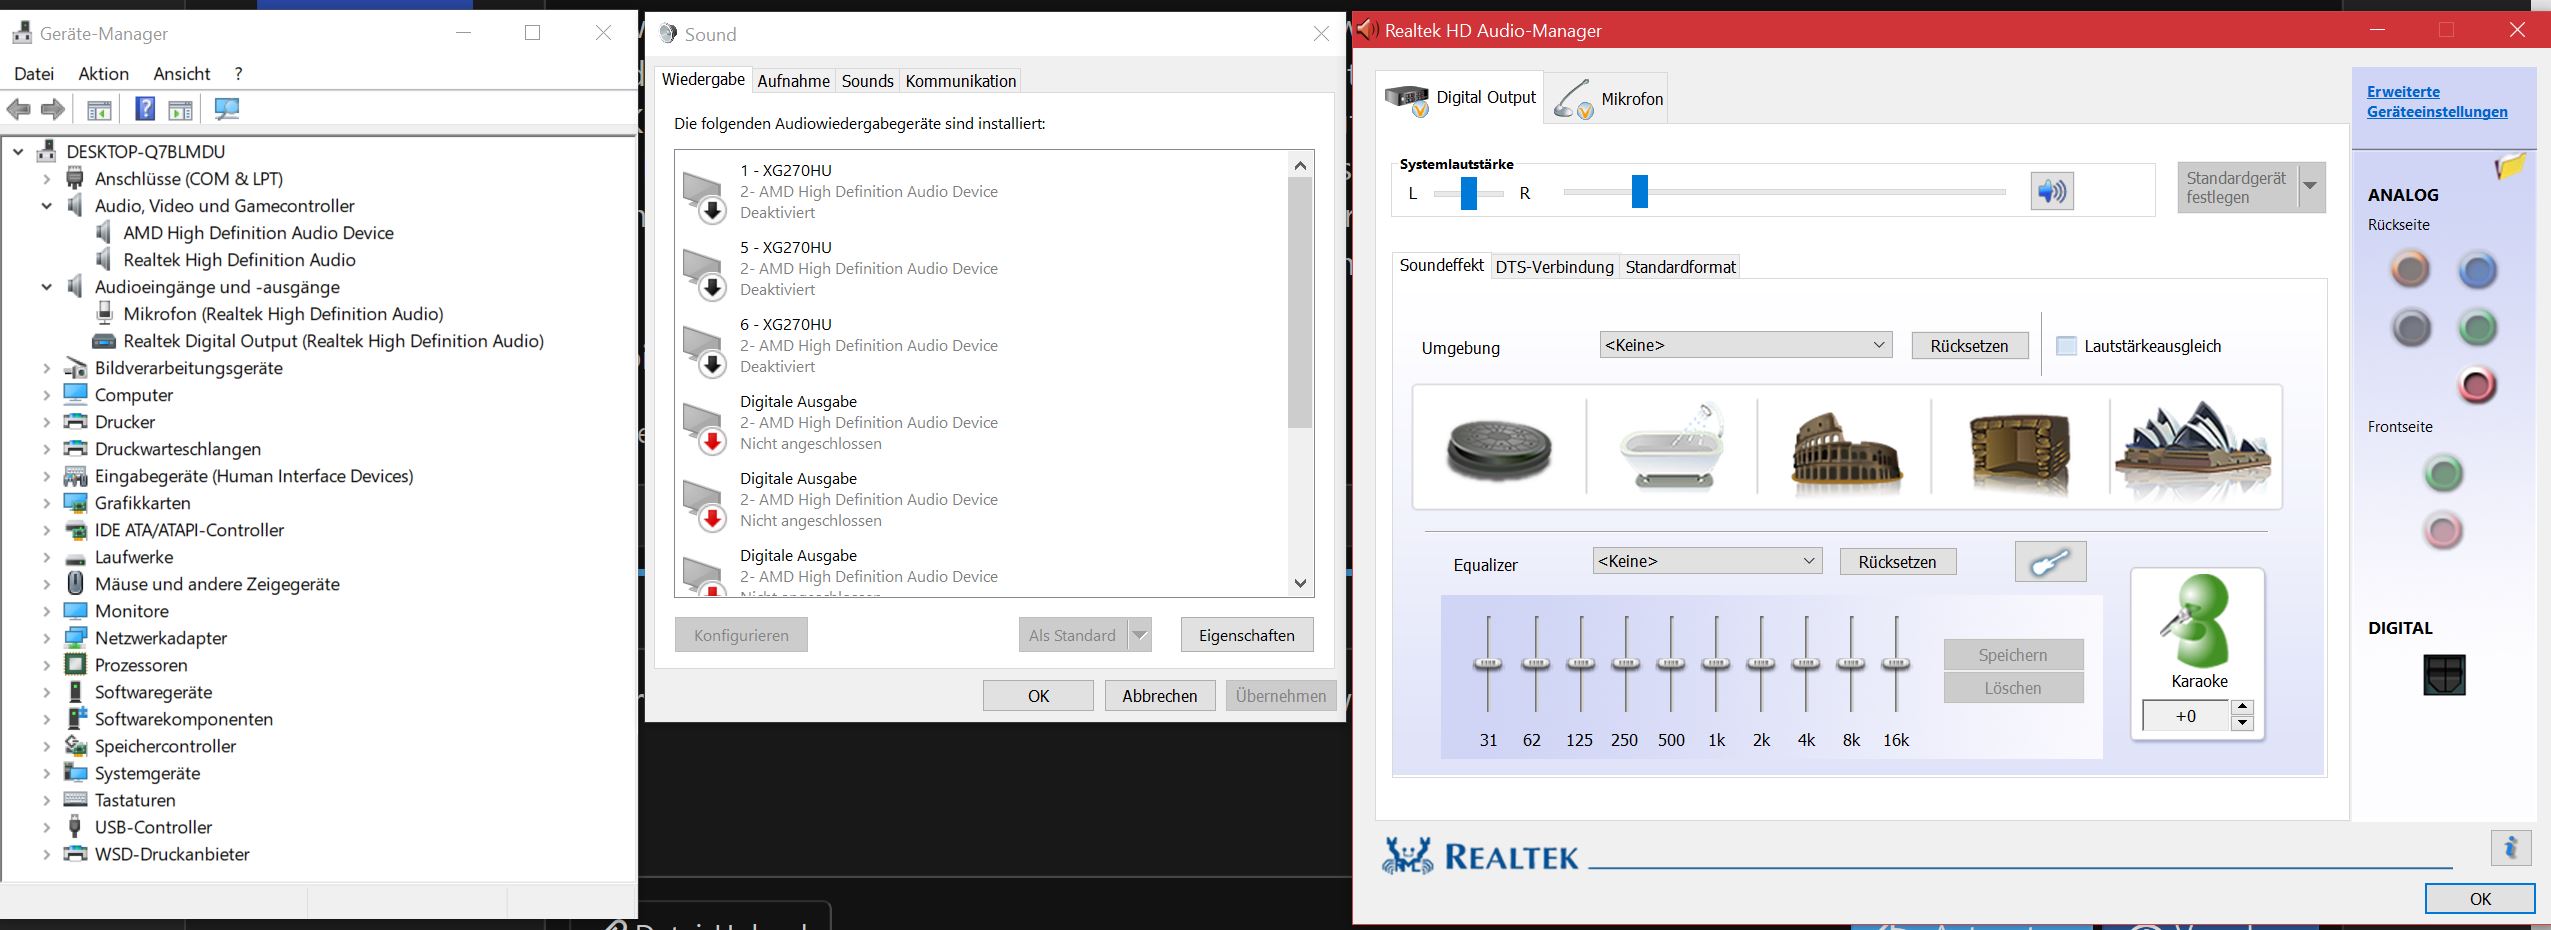Expand the Netzwerkadapter node

(46, 638)
